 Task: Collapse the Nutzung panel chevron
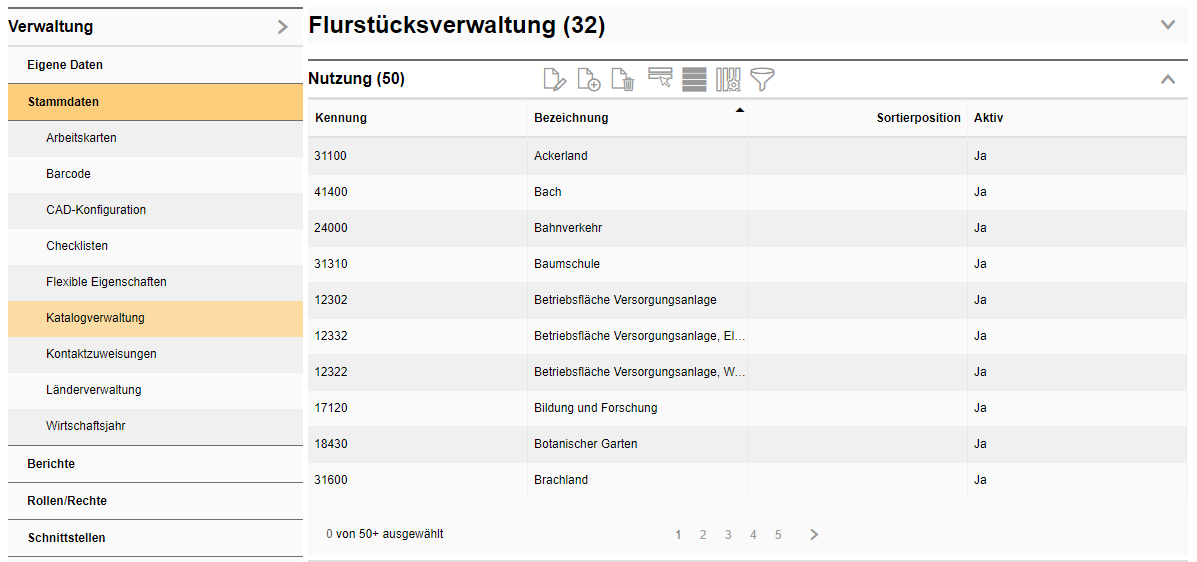click(1167, 79)
